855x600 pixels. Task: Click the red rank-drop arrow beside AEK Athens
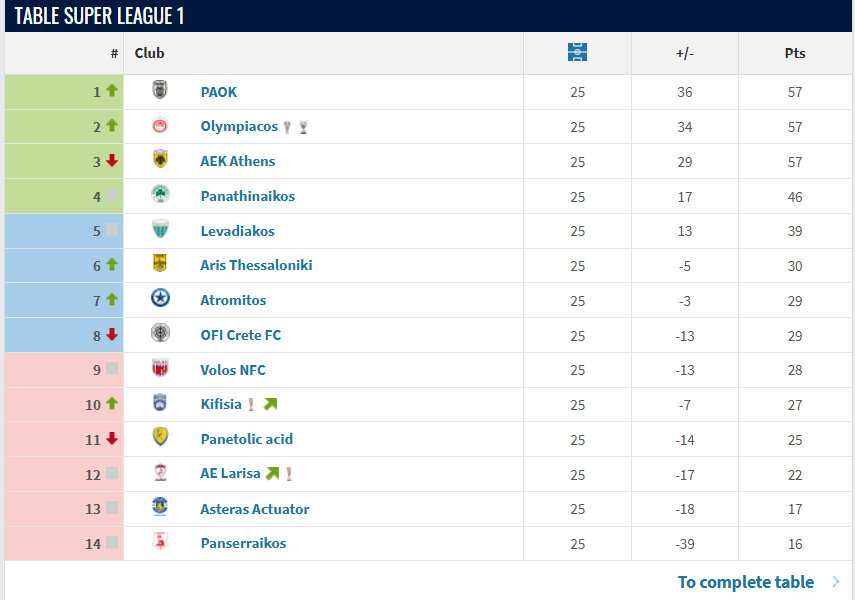coord(110,161)
